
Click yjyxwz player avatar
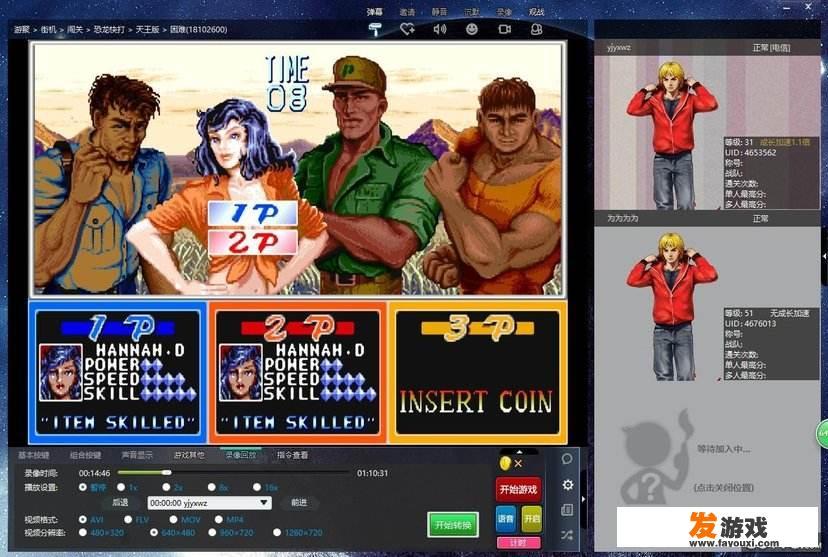click(x=672, y=135)
